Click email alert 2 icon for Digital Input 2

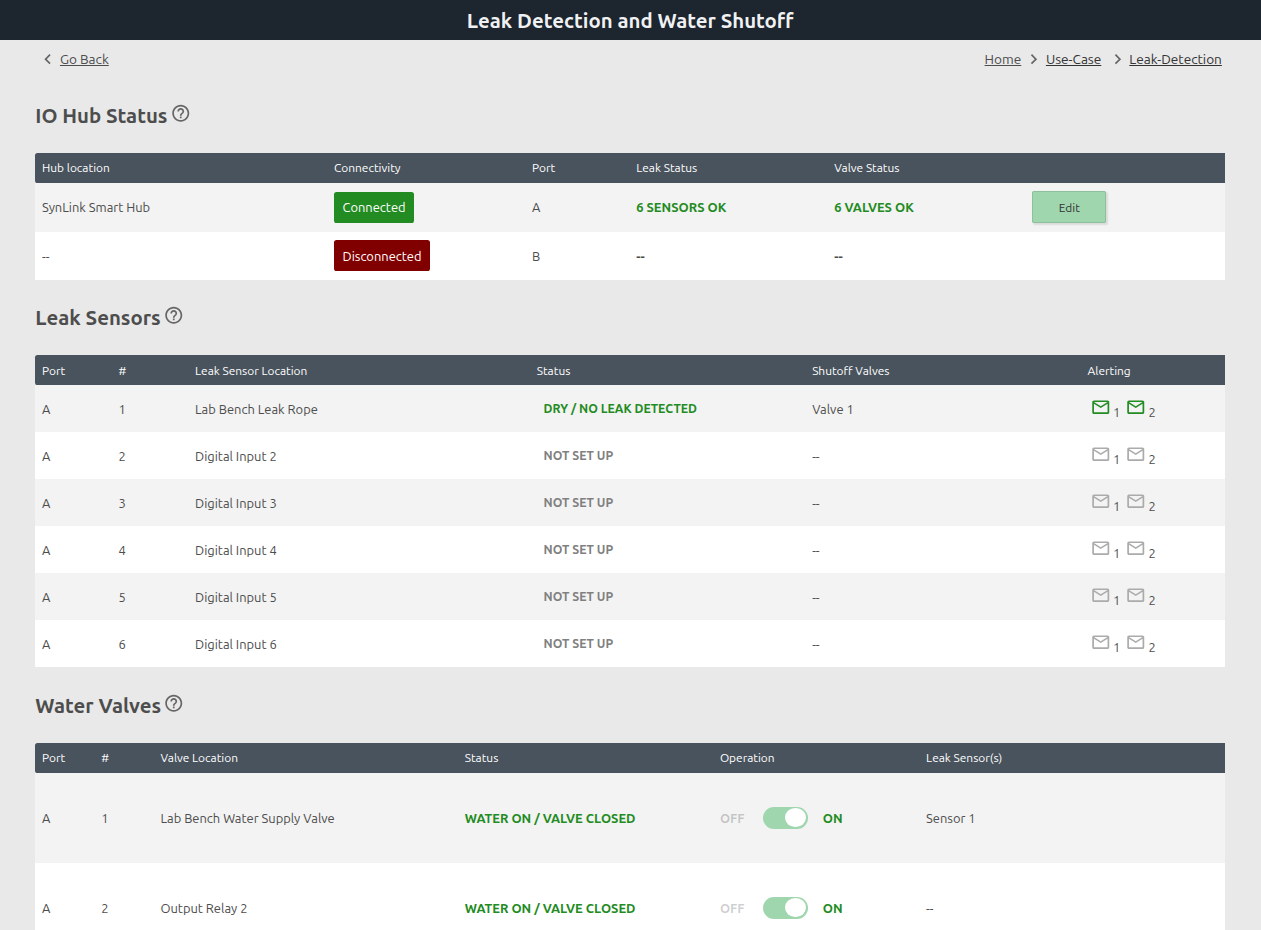[x=1136, y=454]
